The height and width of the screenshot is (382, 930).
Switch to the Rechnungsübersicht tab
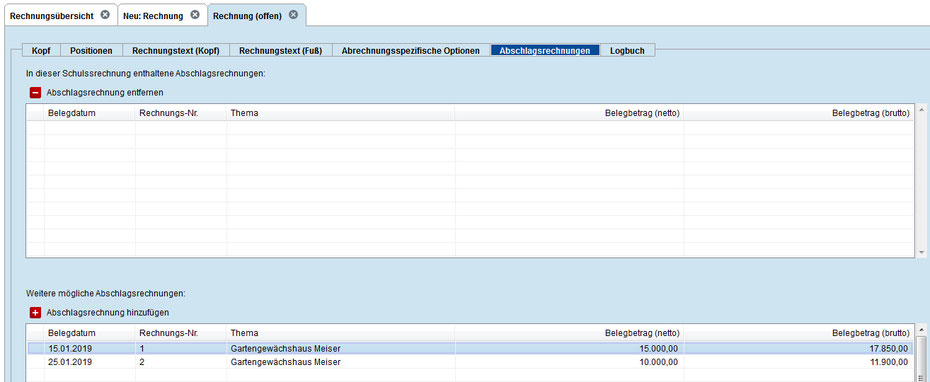52,16
